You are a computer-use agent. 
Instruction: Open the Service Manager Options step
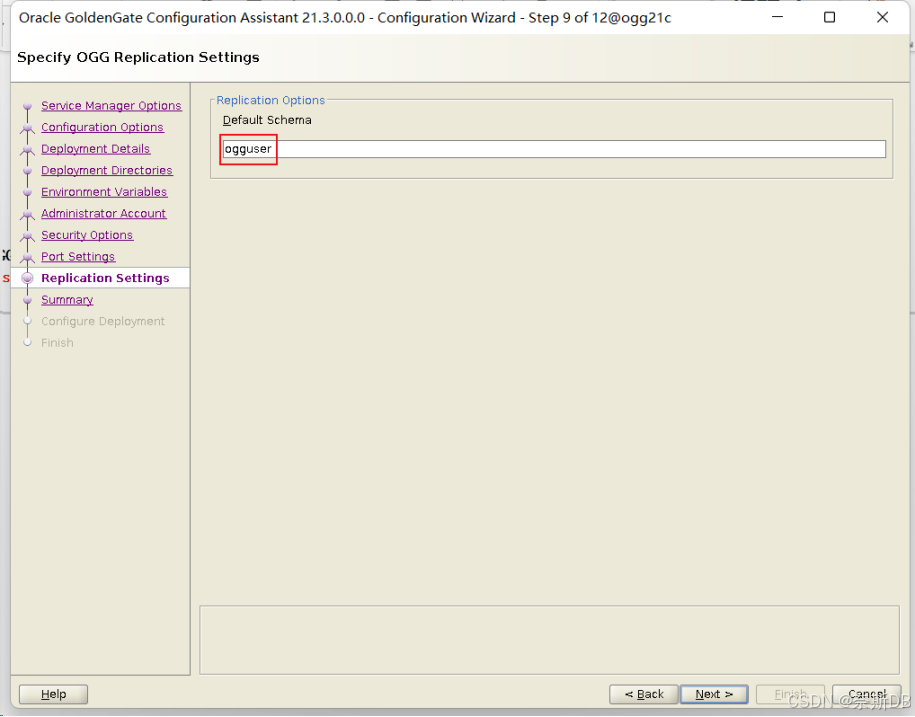(111, 106)
